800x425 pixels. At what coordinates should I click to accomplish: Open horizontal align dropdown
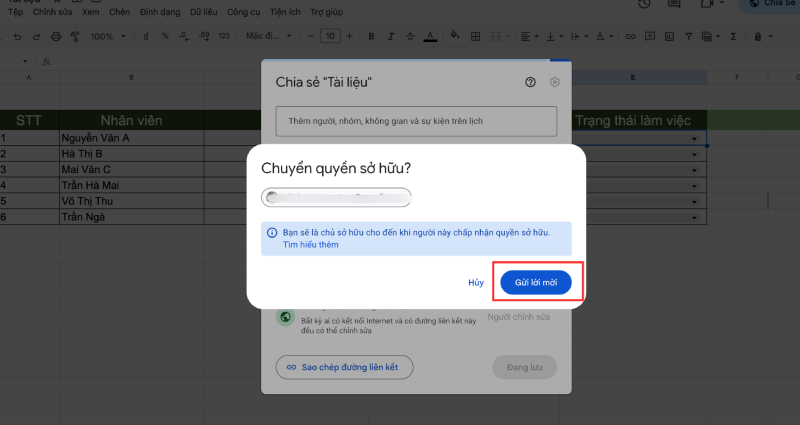pyautogui.click(x=528, y=36)
